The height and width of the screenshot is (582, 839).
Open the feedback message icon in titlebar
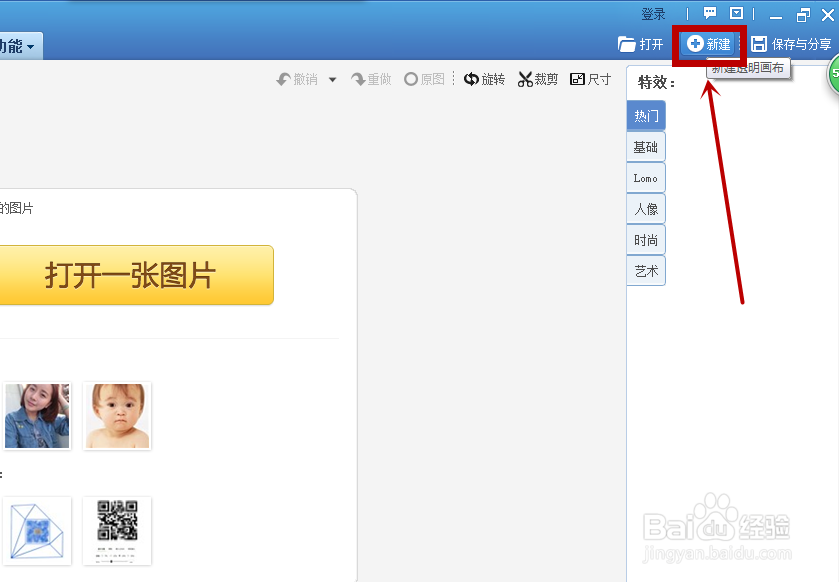(710, 14)
